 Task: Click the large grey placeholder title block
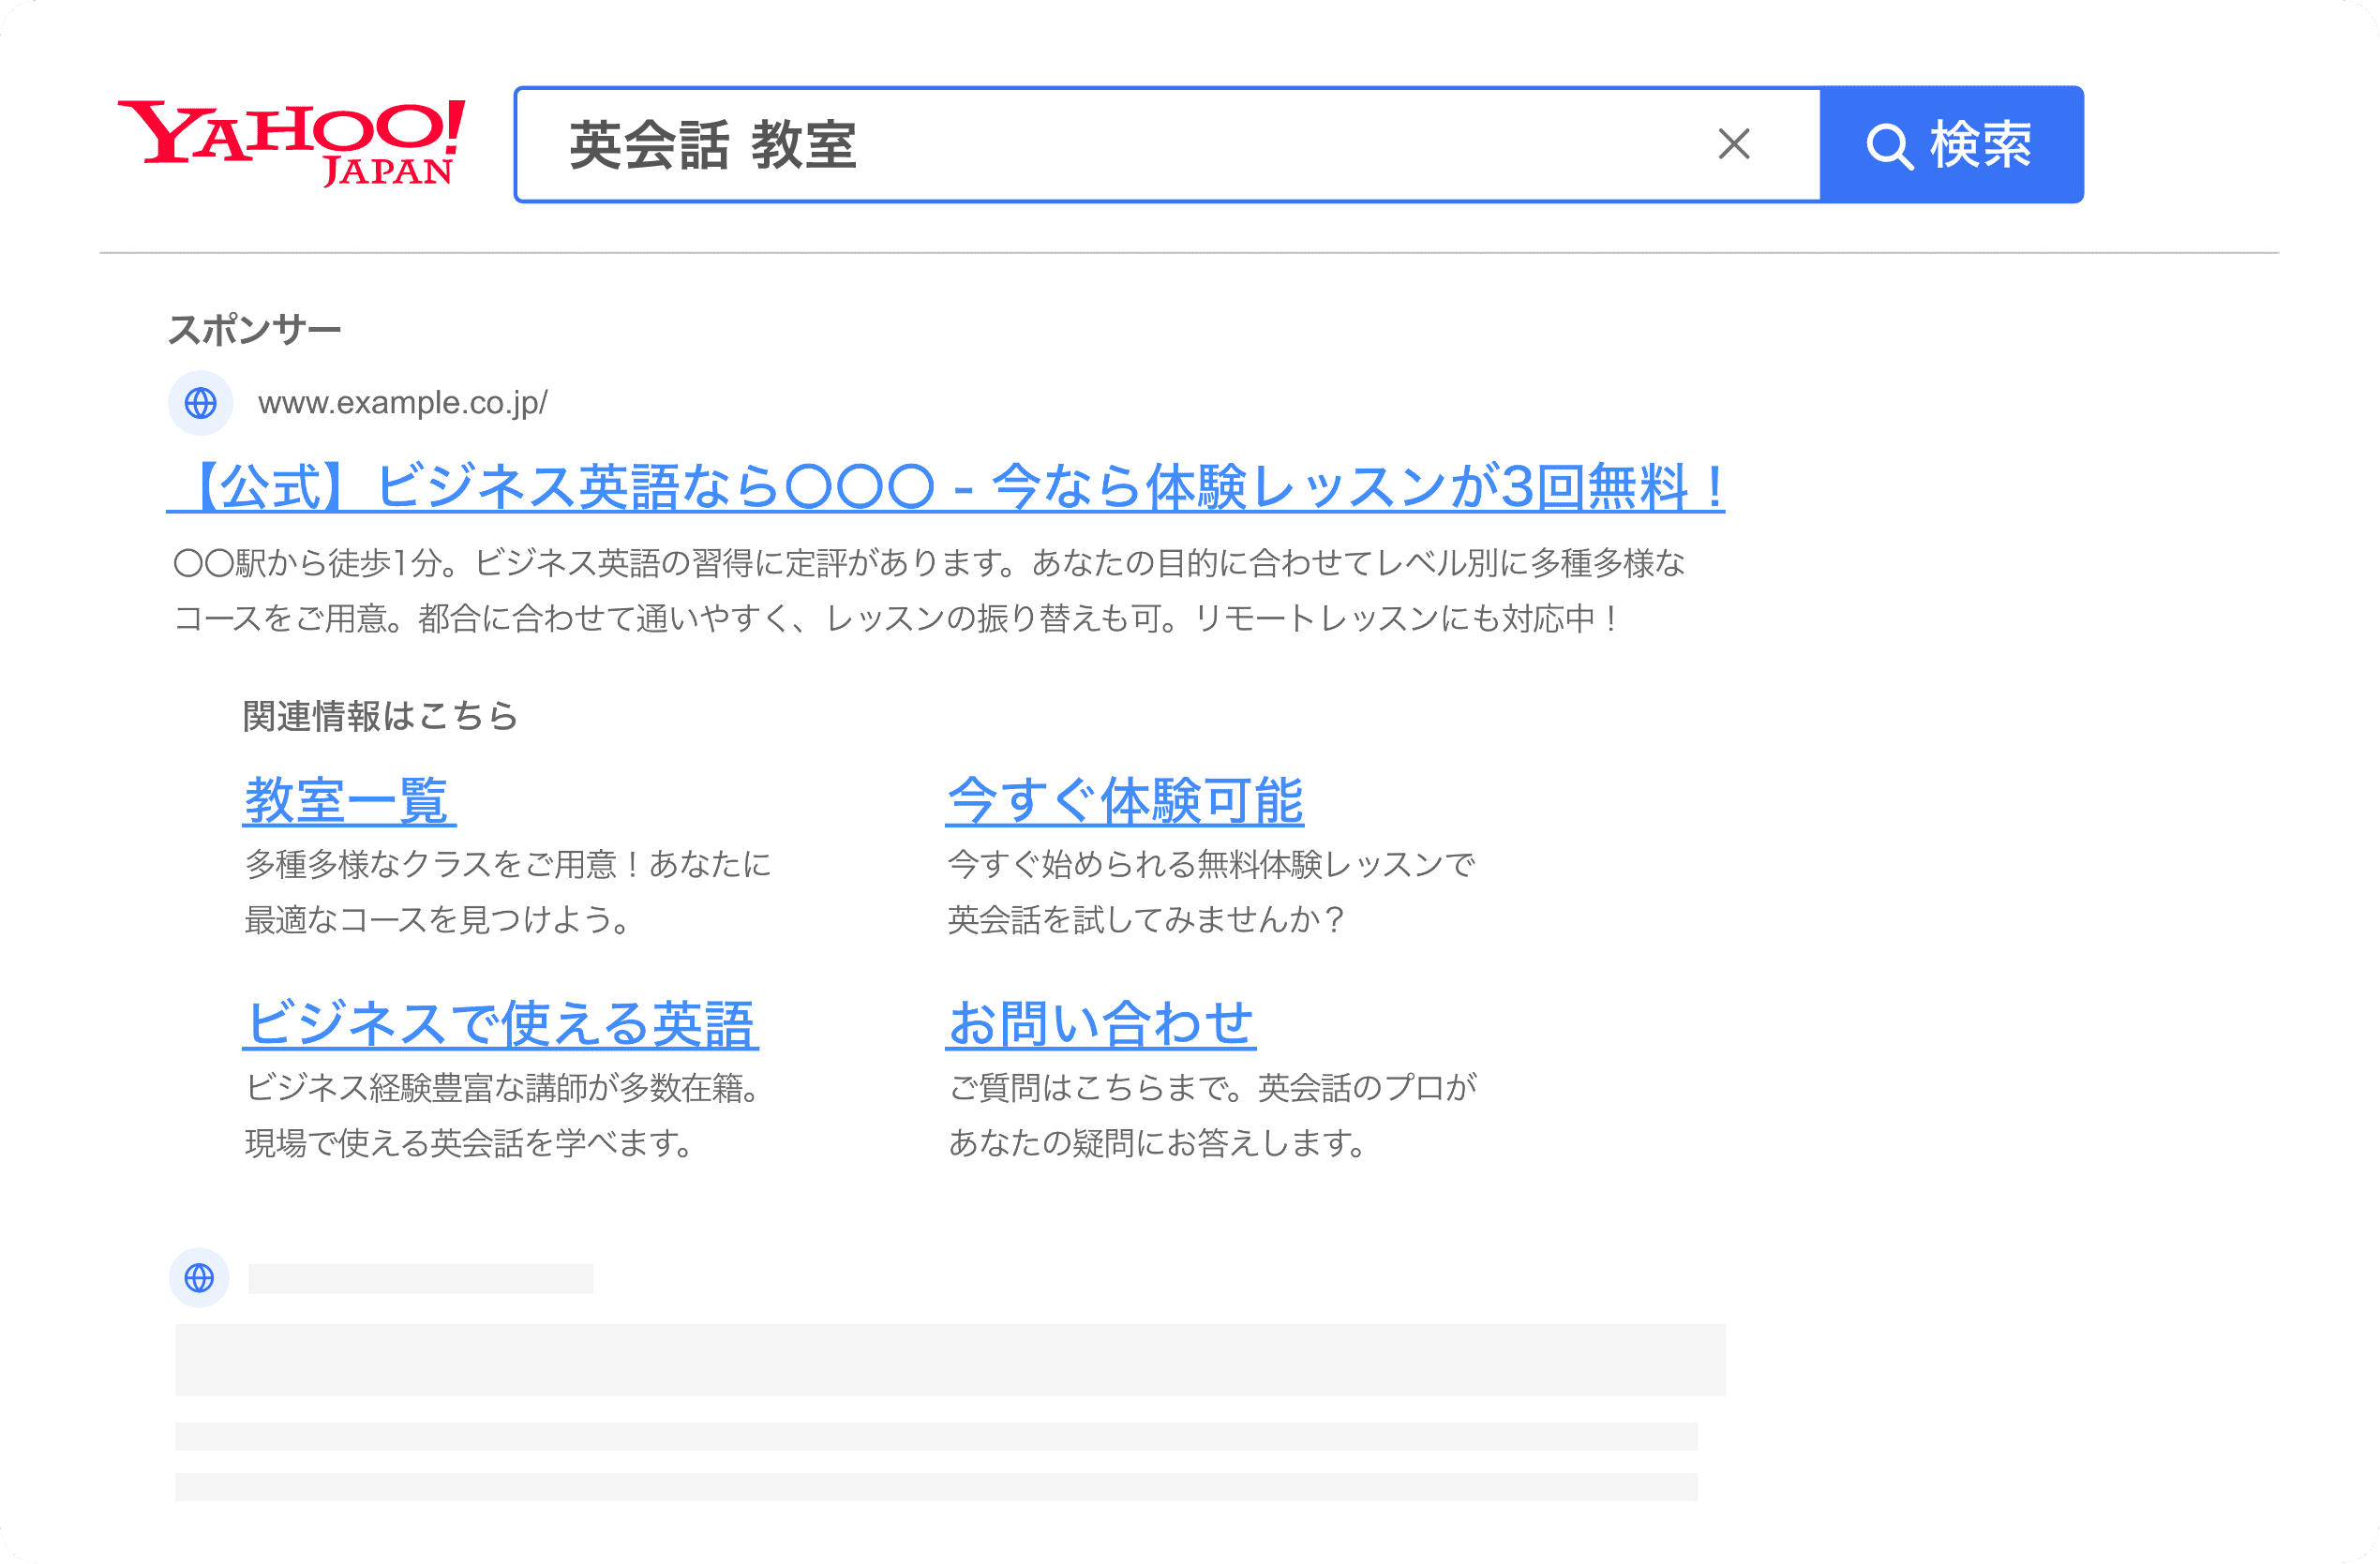point(950,1359)
